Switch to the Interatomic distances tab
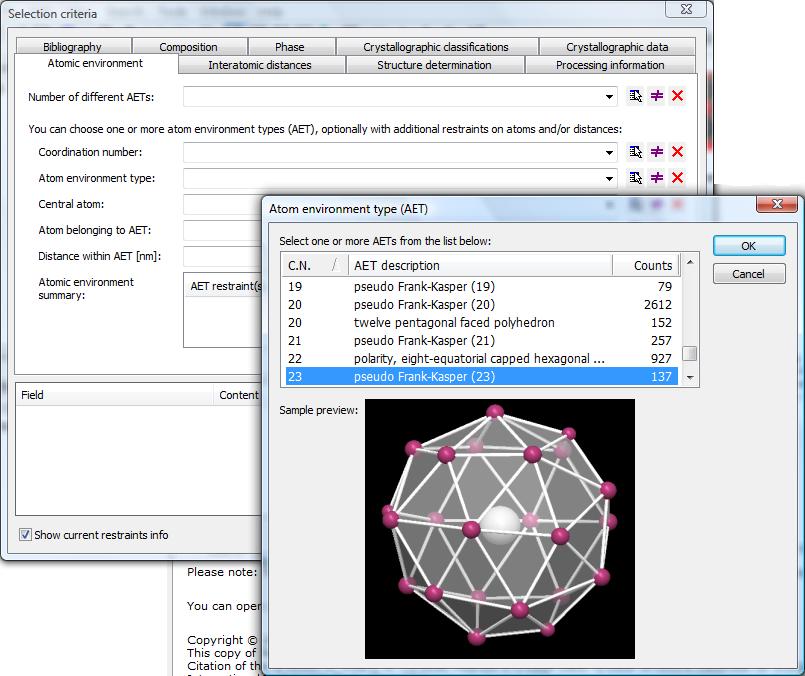The width and height of the screenshot is (805, 676). (x=259, y=65)
